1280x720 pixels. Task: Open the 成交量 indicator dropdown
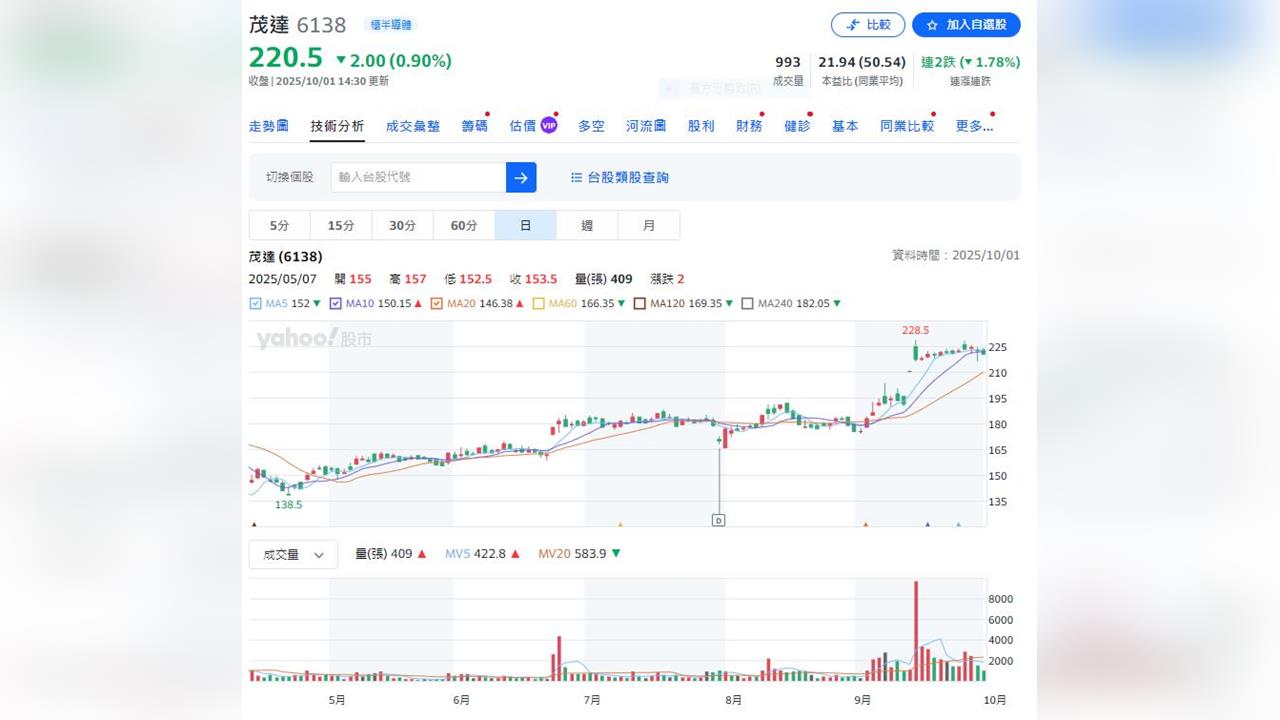point(293,554)
